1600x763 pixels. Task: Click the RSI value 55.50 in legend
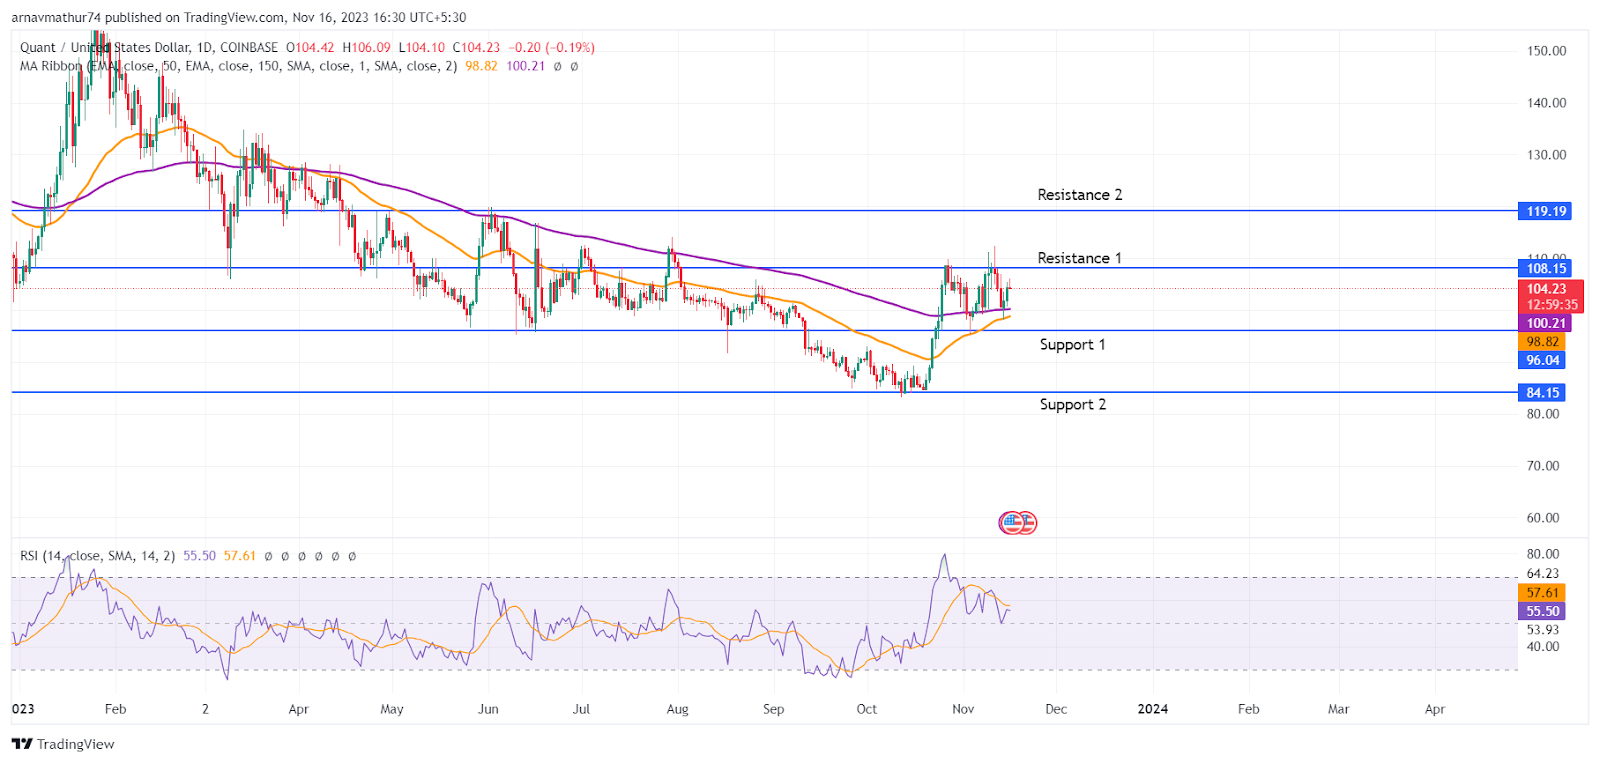(199, 556)
